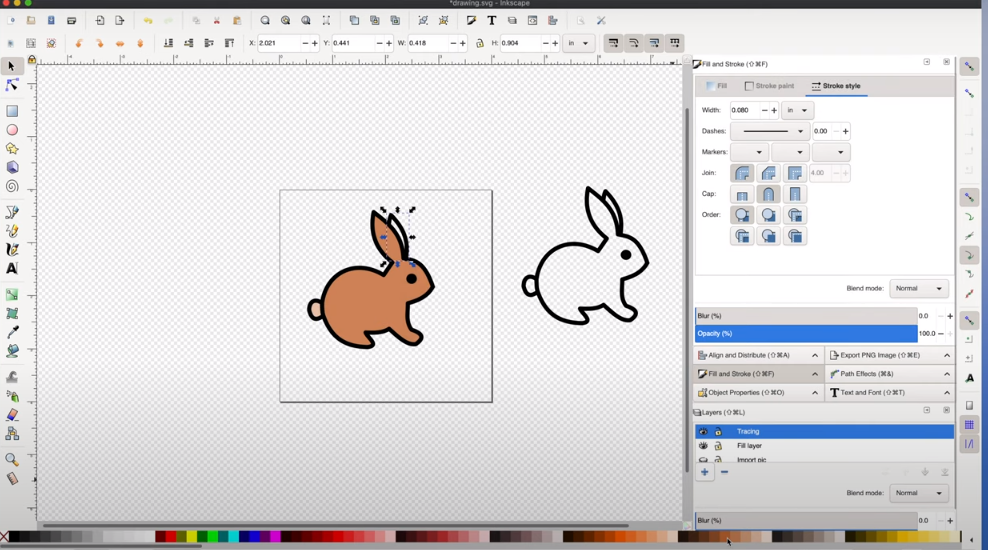
Task: Click the Paste clipboard icon
Action: 237,21
